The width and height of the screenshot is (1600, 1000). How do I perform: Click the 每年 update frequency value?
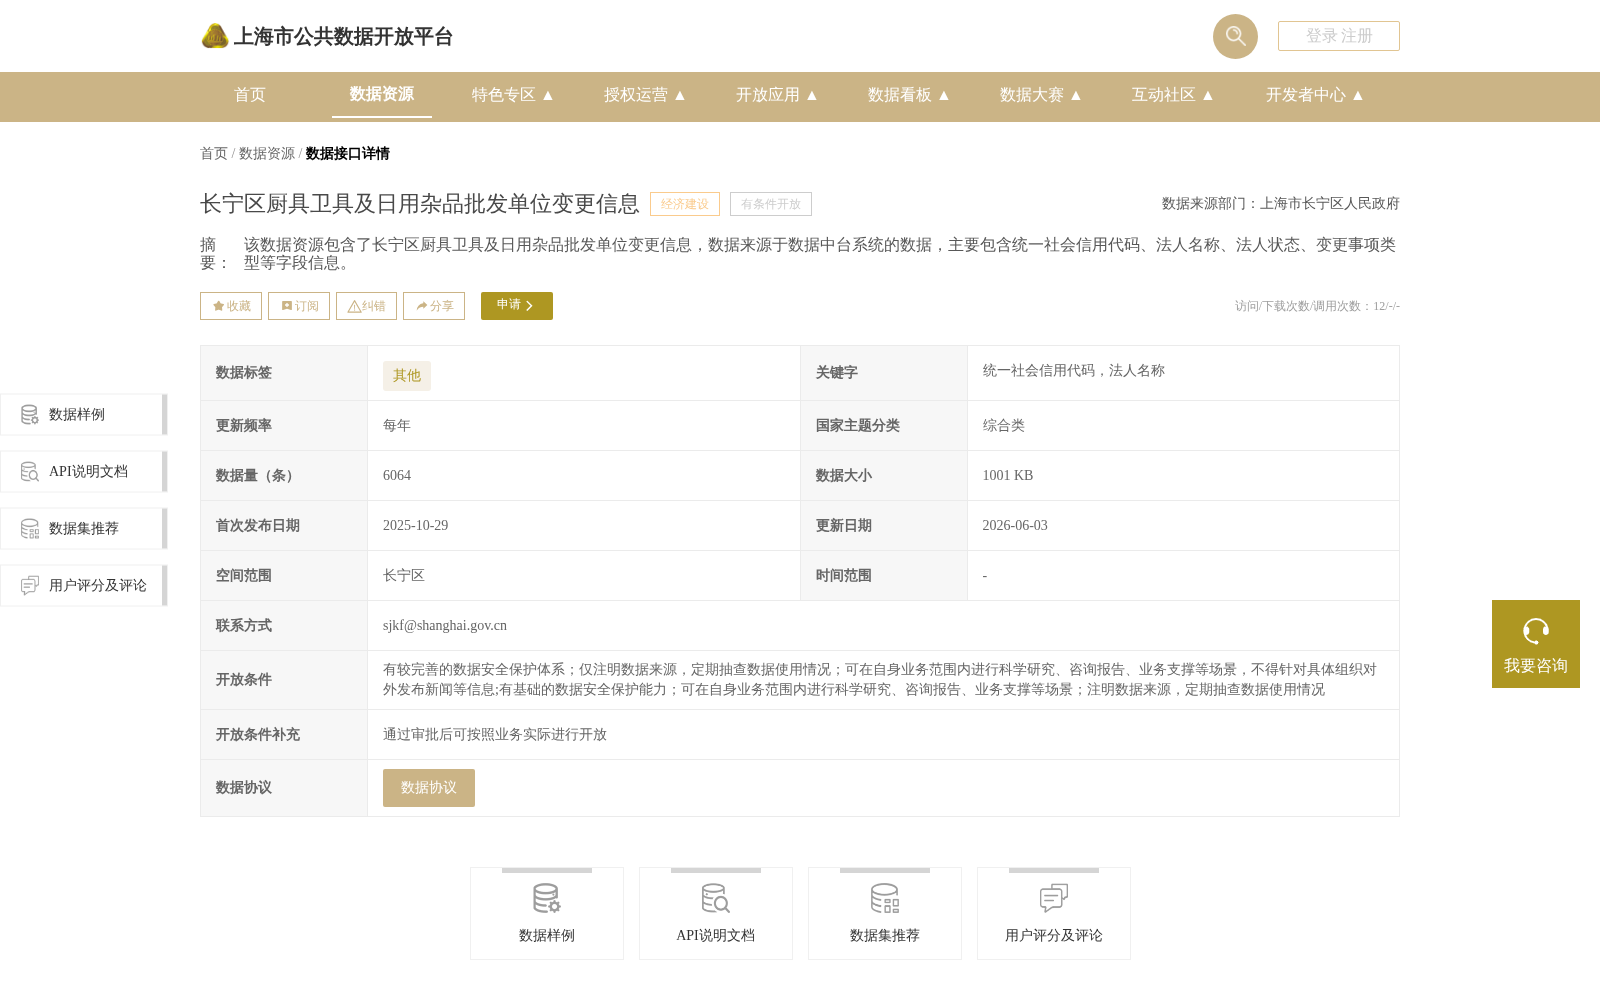tap(397, 426)
